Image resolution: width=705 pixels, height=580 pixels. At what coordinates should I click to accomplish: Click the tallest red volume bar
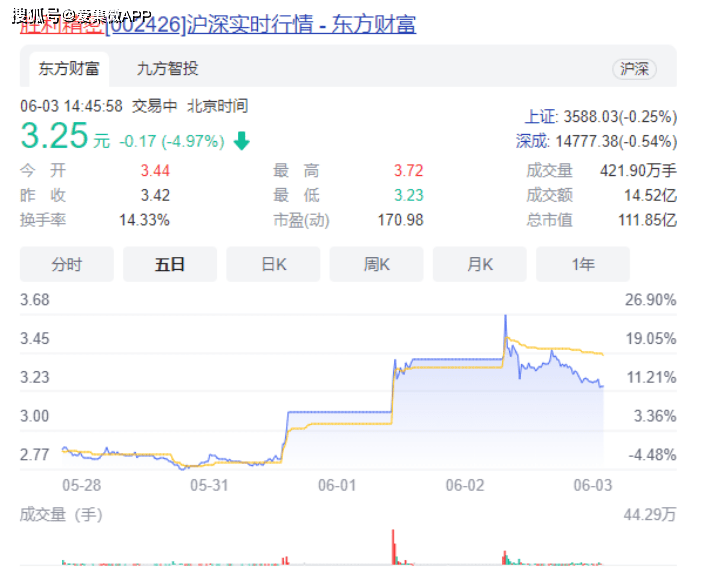coord(393,547)
